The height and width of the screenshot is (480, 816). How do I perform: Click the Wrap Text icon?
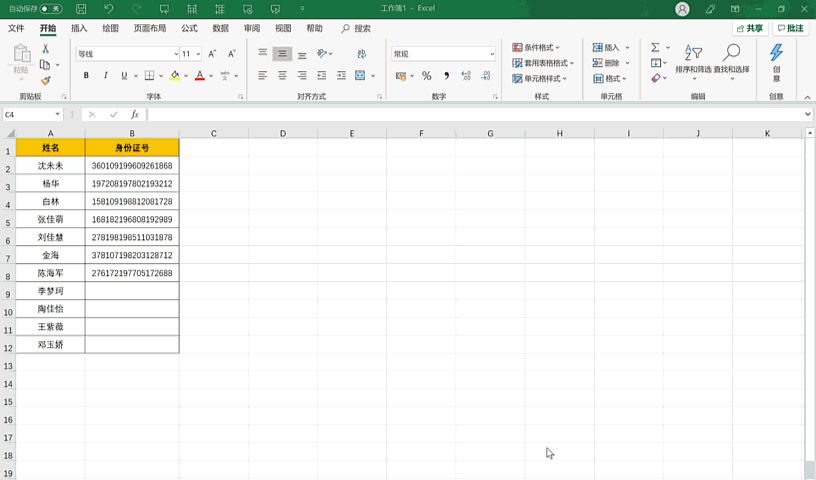(x=362, y=53)
